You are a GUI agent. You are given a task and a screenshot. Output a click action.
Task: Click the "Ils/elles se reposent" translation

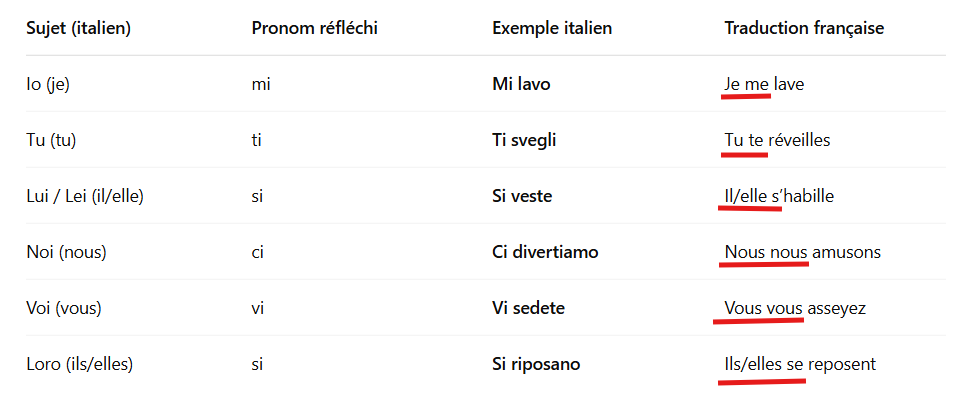pyautogui.click(x=800, y=364)
